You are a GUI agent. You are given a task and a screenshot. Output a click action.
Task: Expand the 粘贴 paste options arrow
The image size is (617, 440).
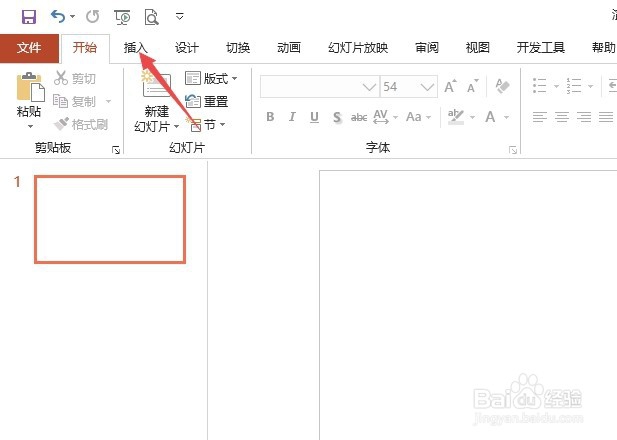point(30,126)
